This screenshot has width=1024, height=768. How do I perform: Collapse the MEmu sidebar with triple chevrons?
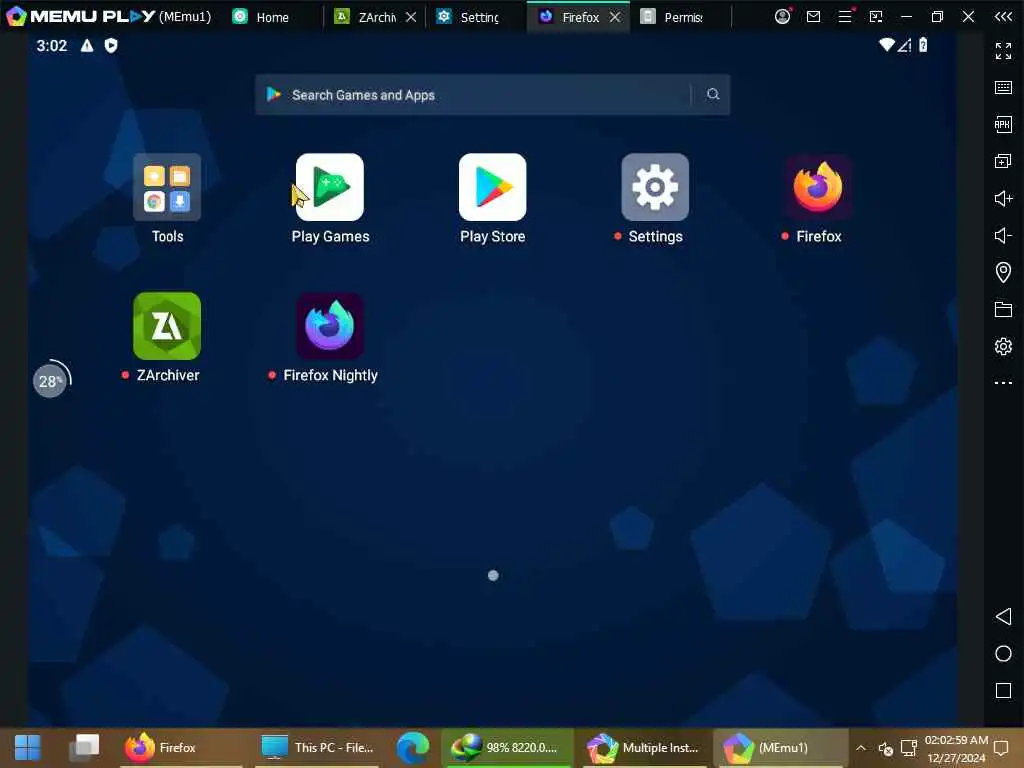pos(1003,16)
